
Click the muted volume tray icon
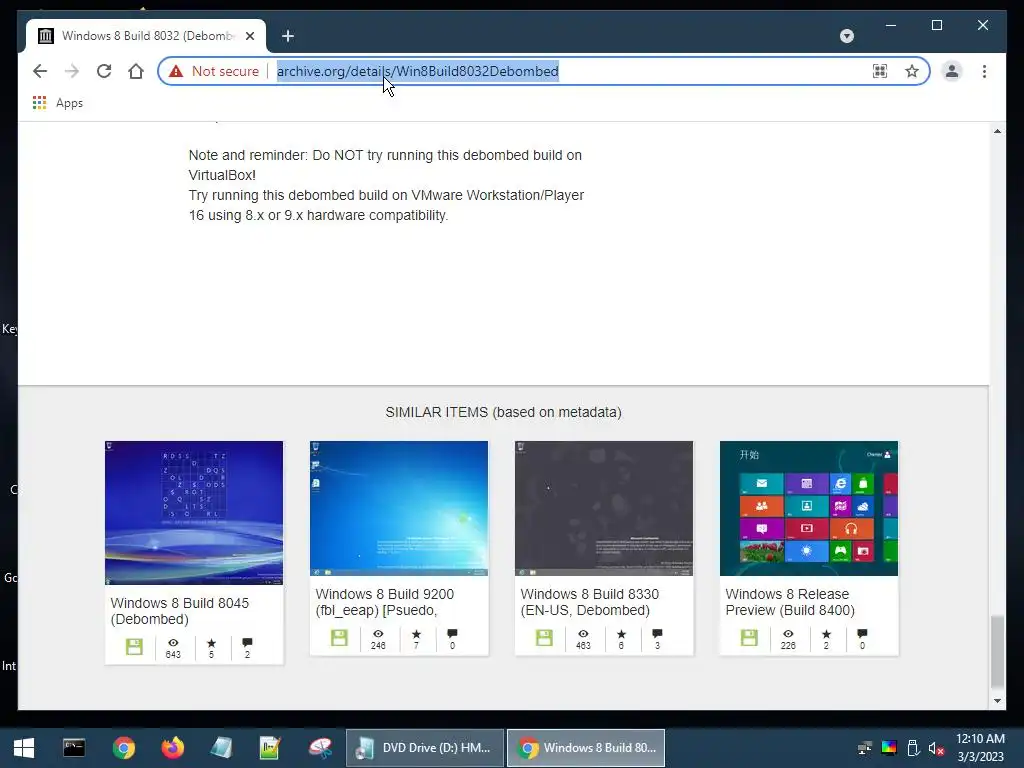[936, 748]
